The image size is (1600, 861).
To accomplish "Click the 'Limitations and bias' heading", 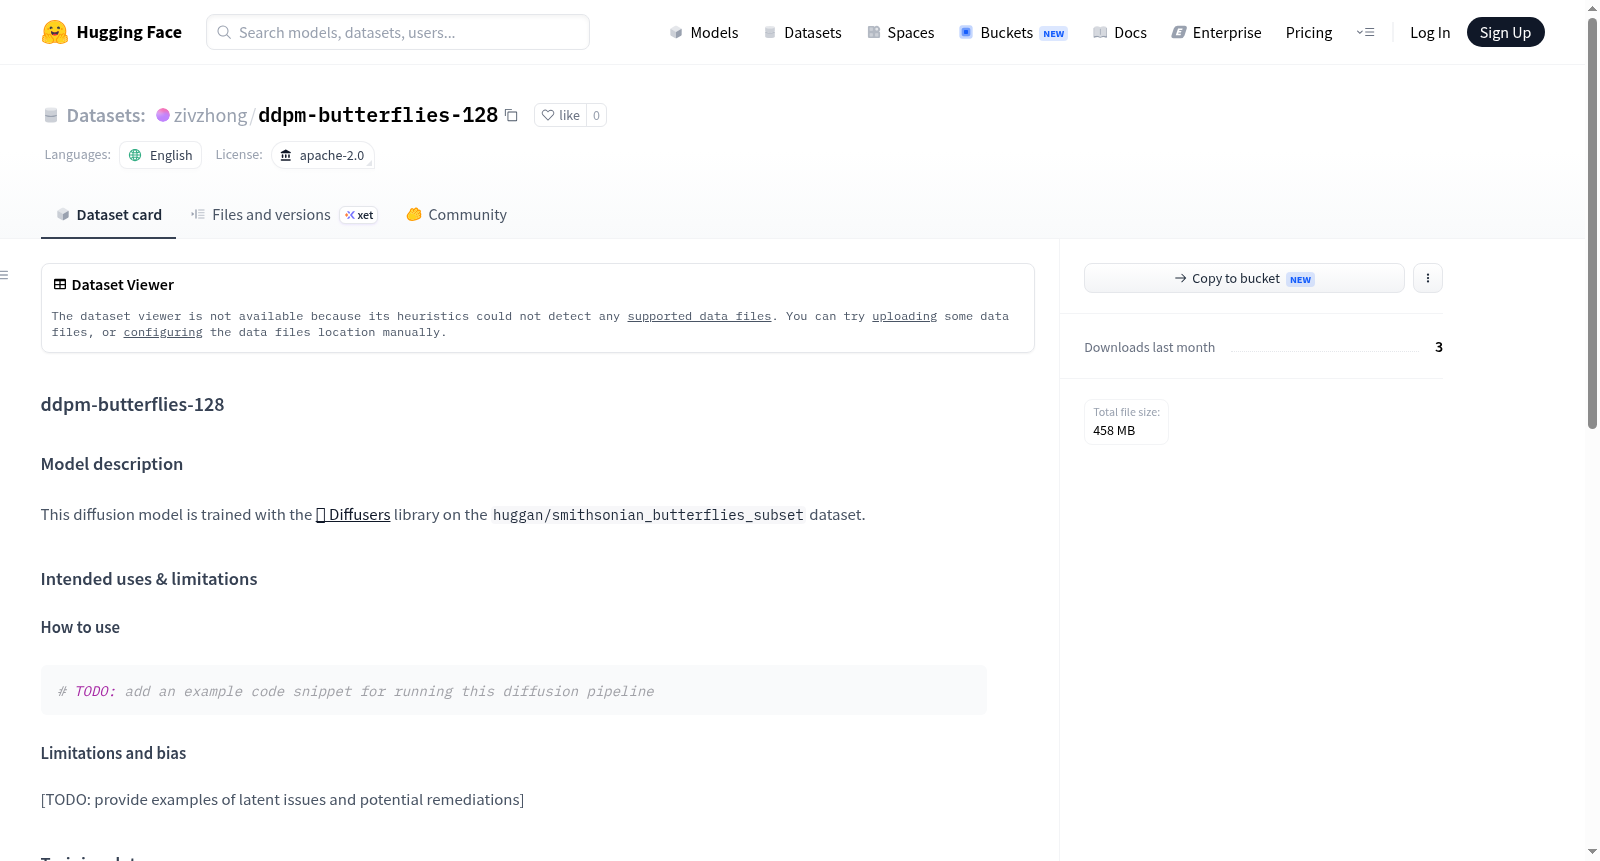I will (113, 753).
